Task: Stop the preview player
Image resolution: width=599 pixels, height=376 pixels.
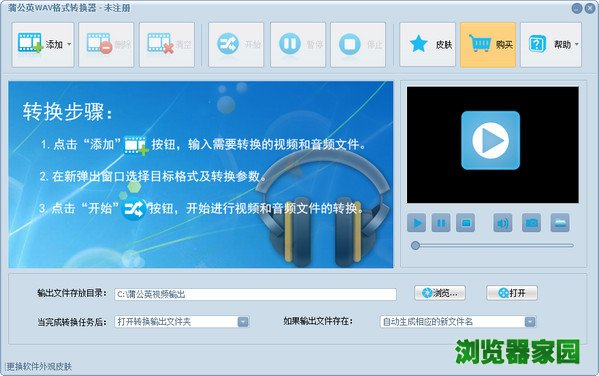Action: 465,223
